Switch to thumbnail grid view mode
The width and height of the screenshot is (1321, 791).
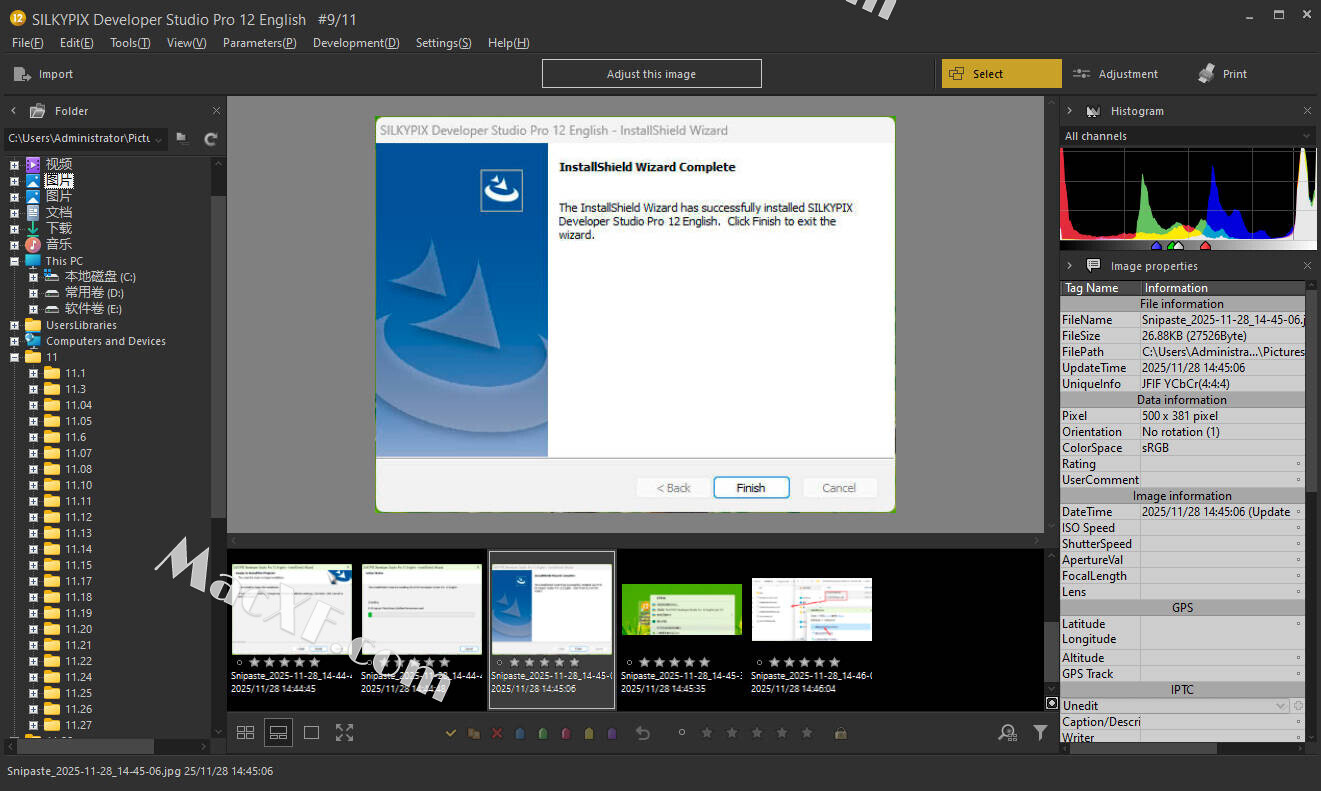(x=245, y=733)
